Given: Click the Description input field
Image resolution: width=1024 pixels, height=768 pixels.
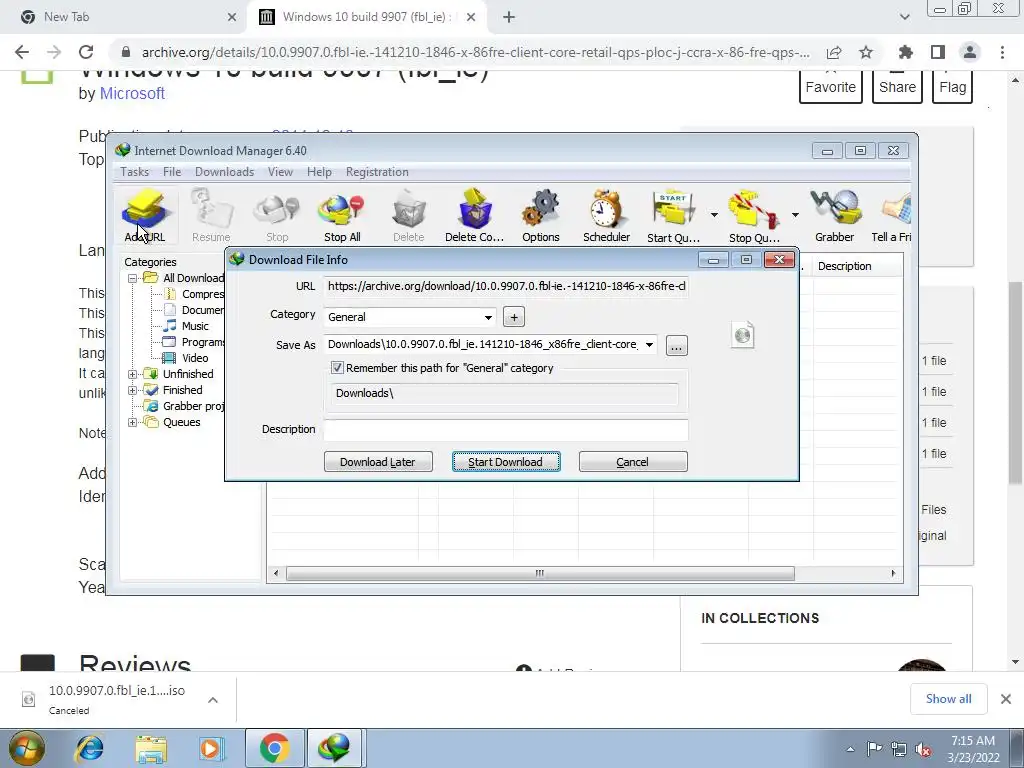Looking at the screenshot, I should click(506, 429).
